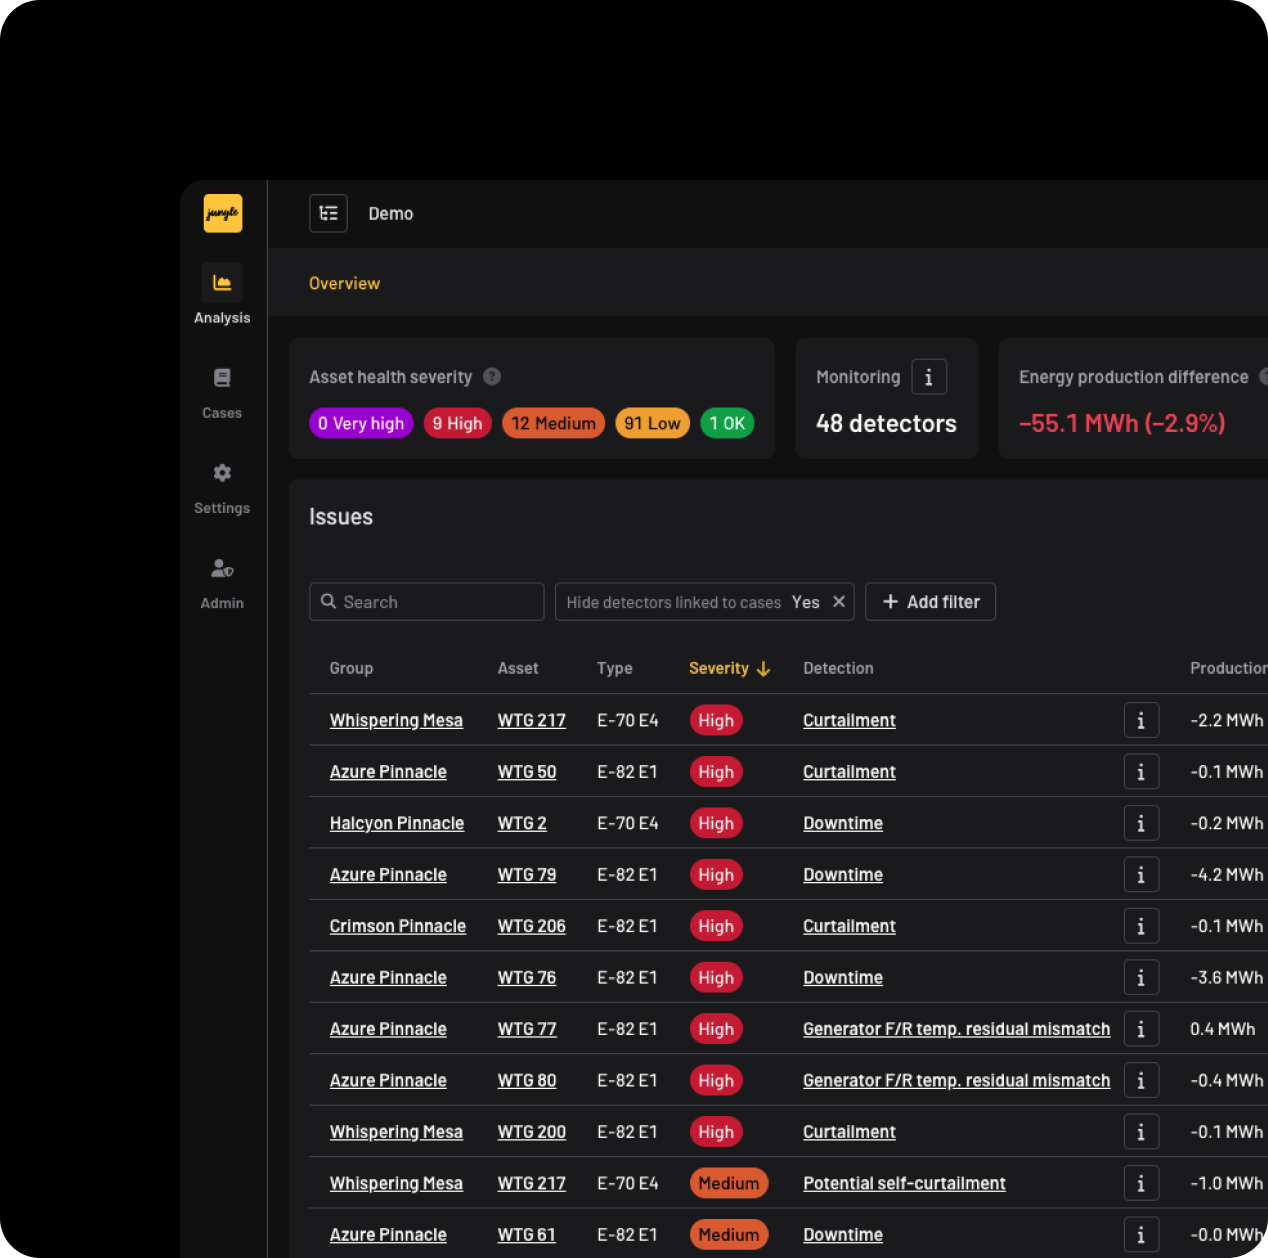Filter by 0 Very high severity badge
This screenshot has width=1268, height=1258.
point(361,423)
